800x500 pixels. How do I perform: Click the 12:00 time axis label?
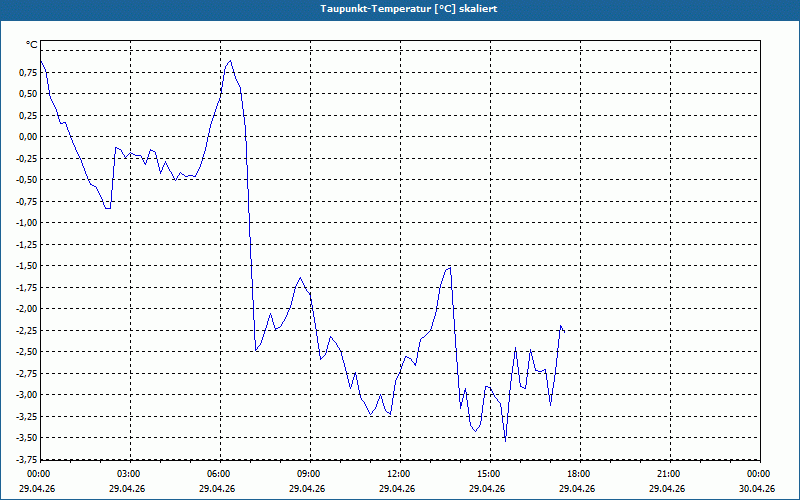(399, 474)
